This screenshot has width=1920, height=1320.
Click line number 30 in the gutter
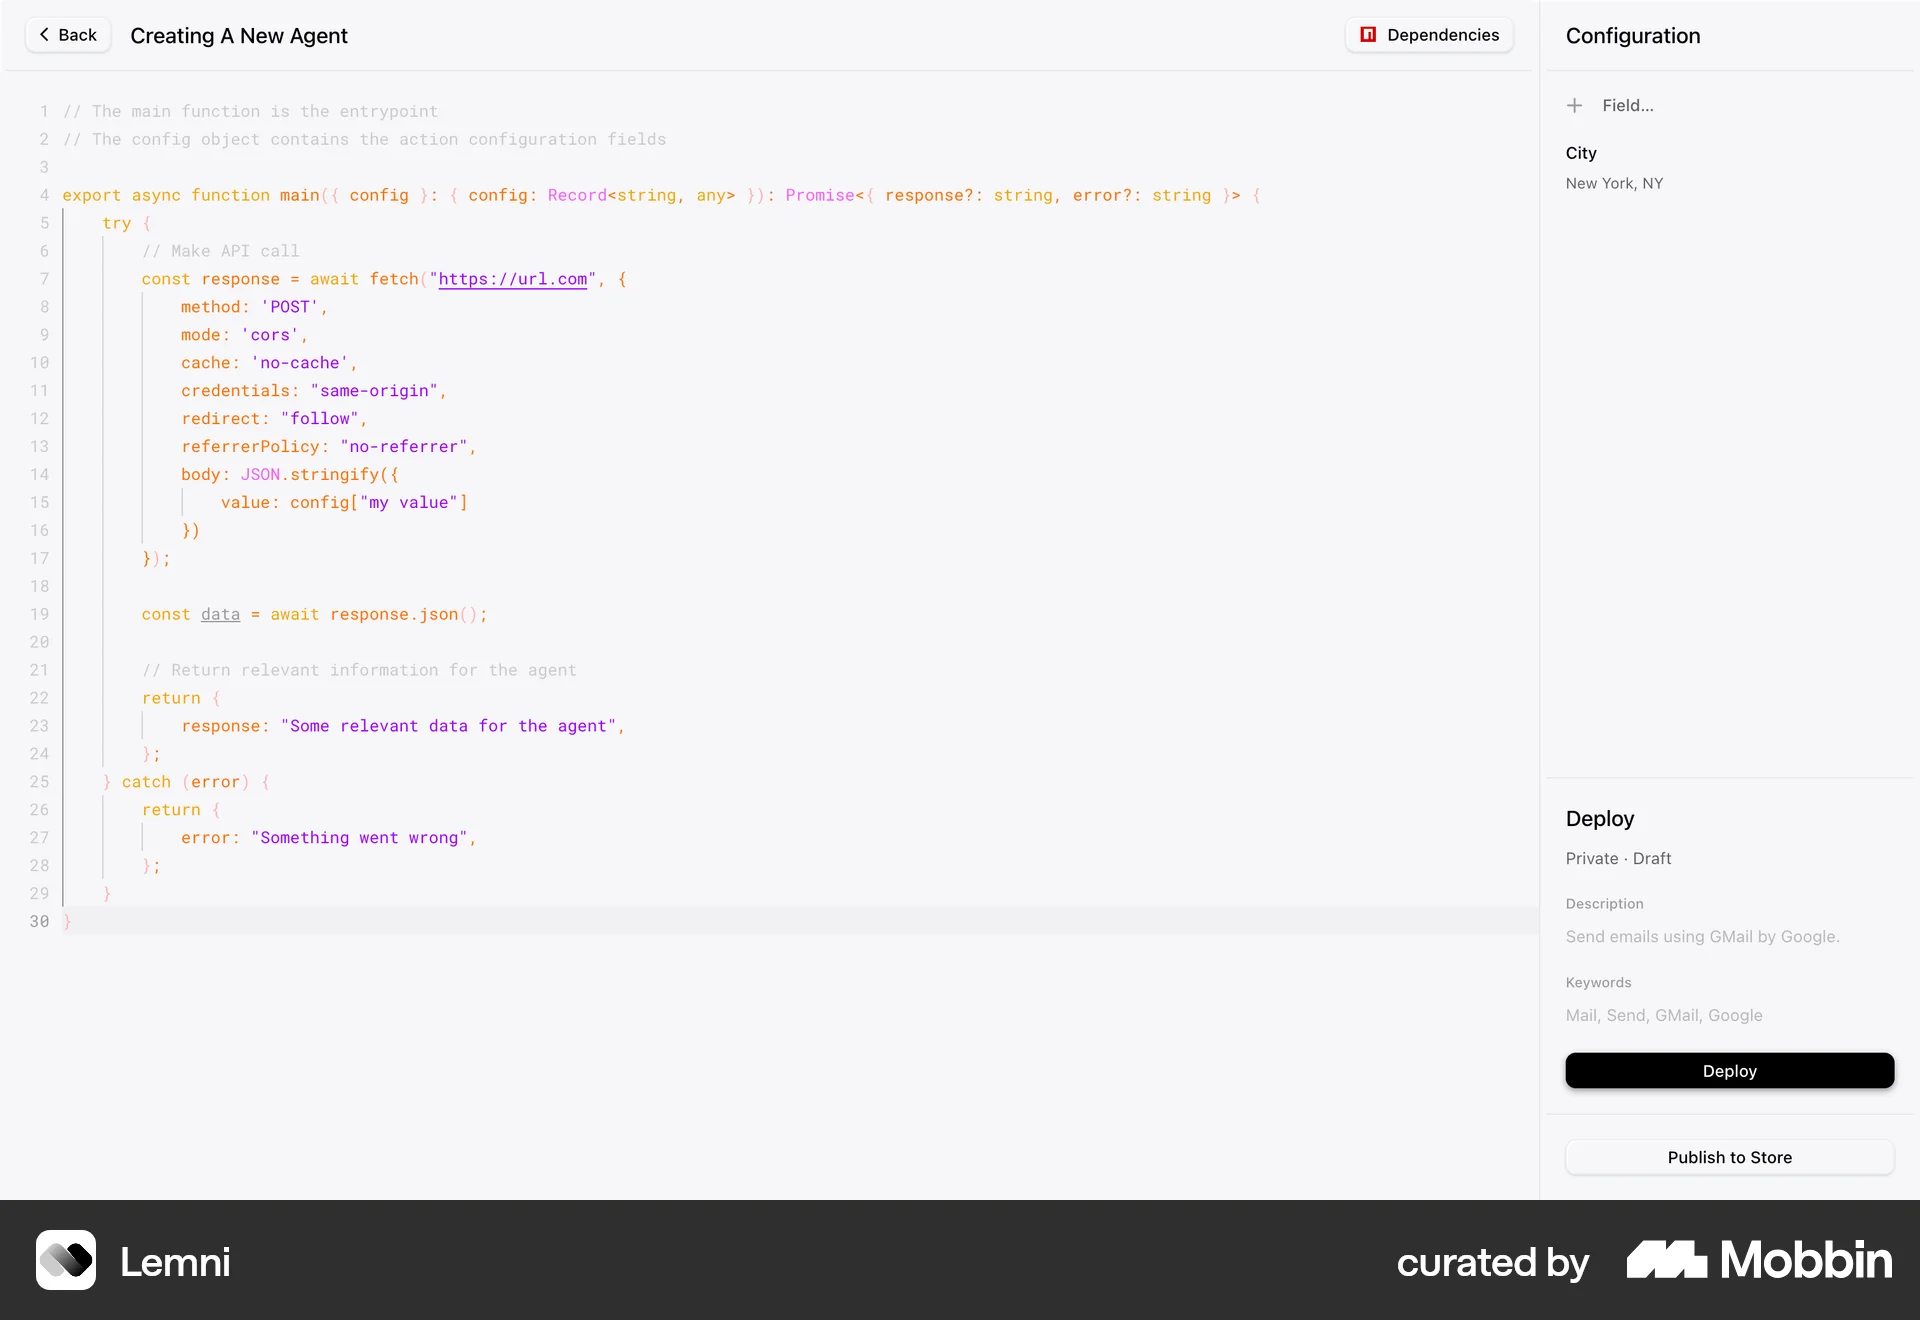(x=41, y=921)
